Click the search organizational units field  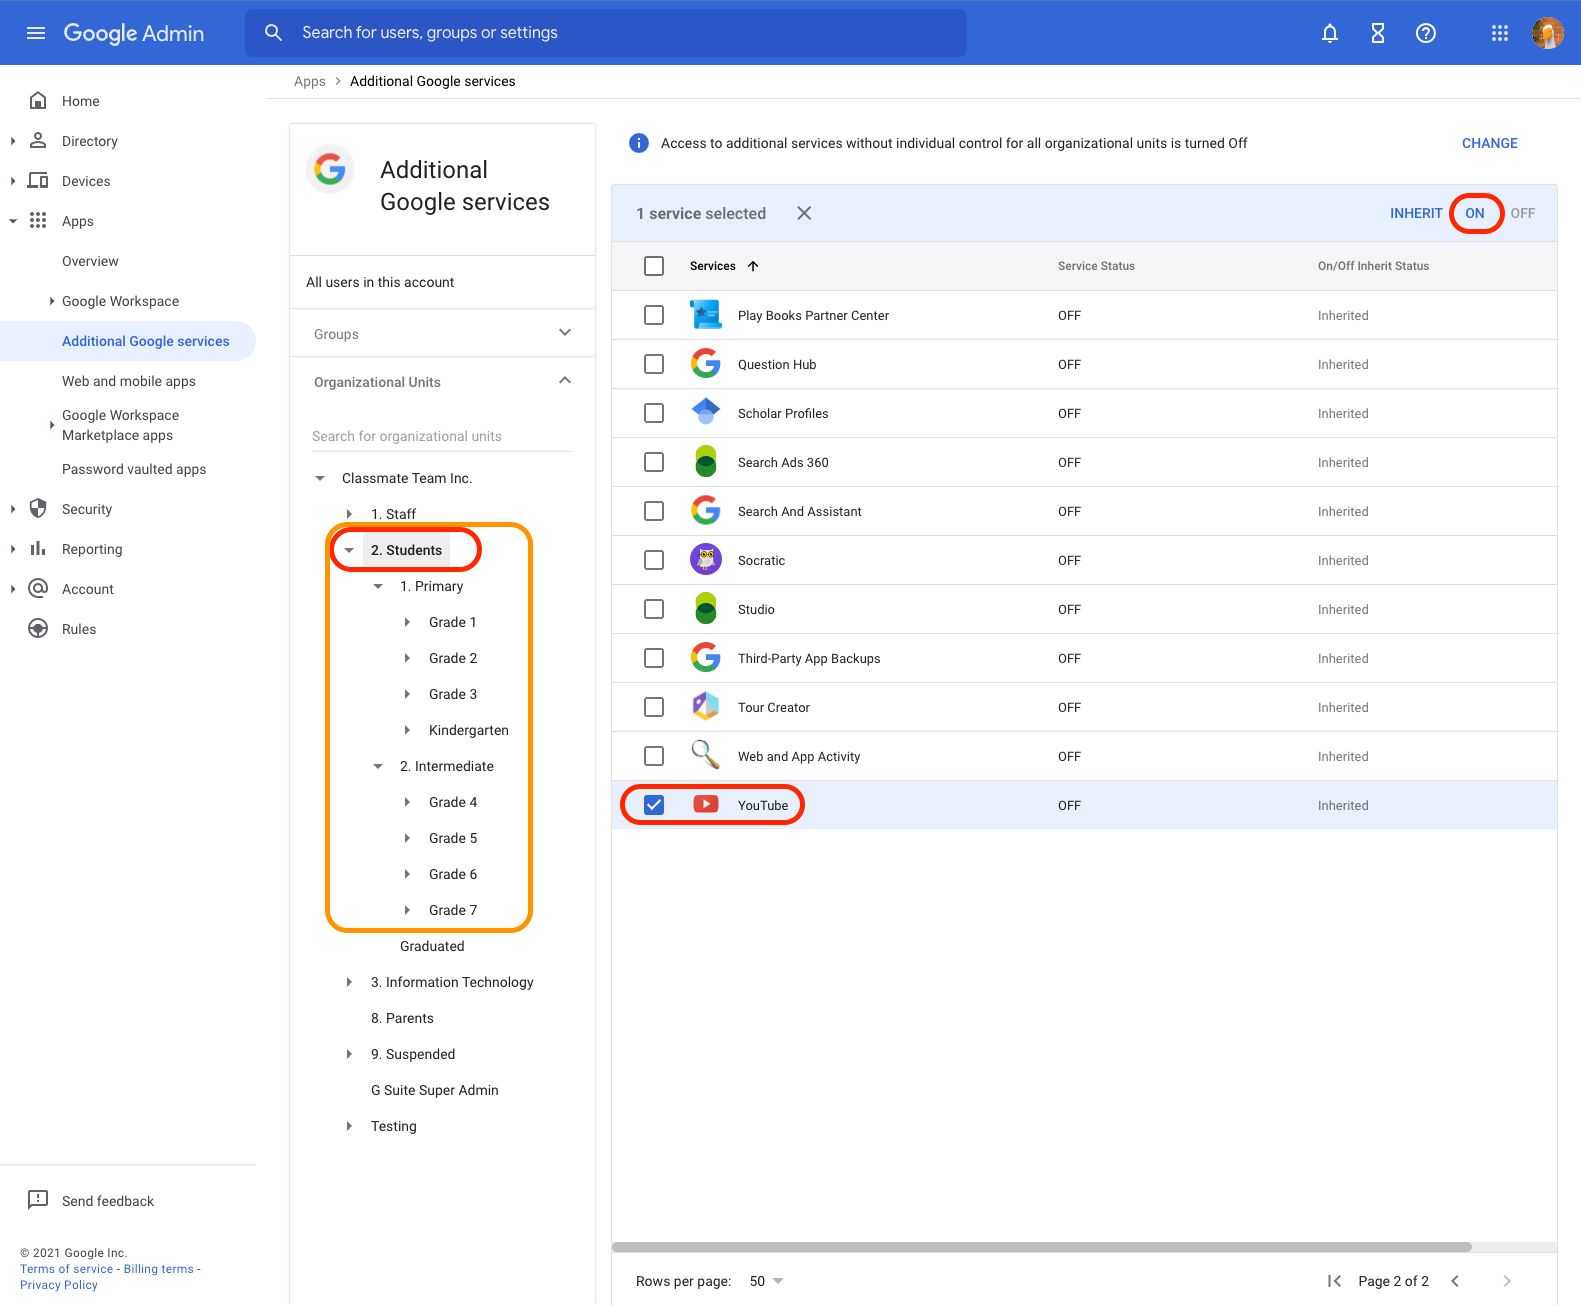click(440, 436)
